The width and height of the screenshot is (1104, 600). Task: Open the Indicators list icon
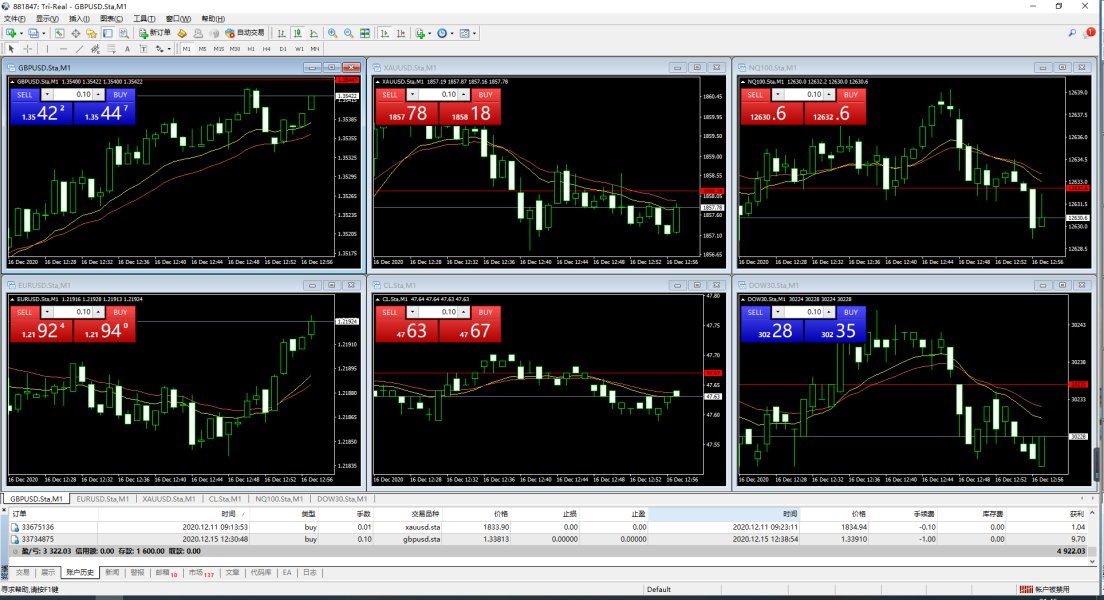[x=420, y=33]
